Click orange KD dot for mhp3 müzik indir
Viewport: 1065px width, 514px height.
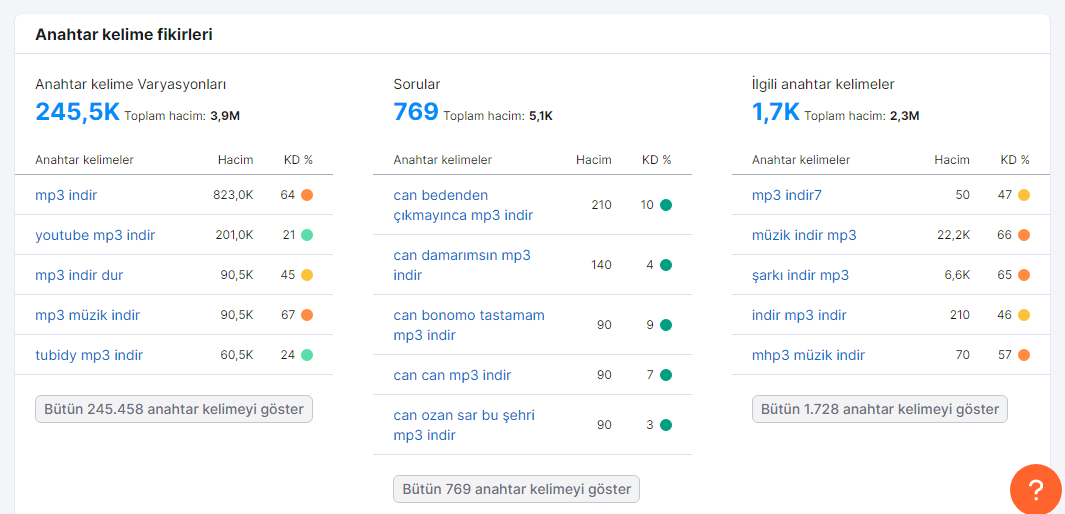[x=1024, y=355]
